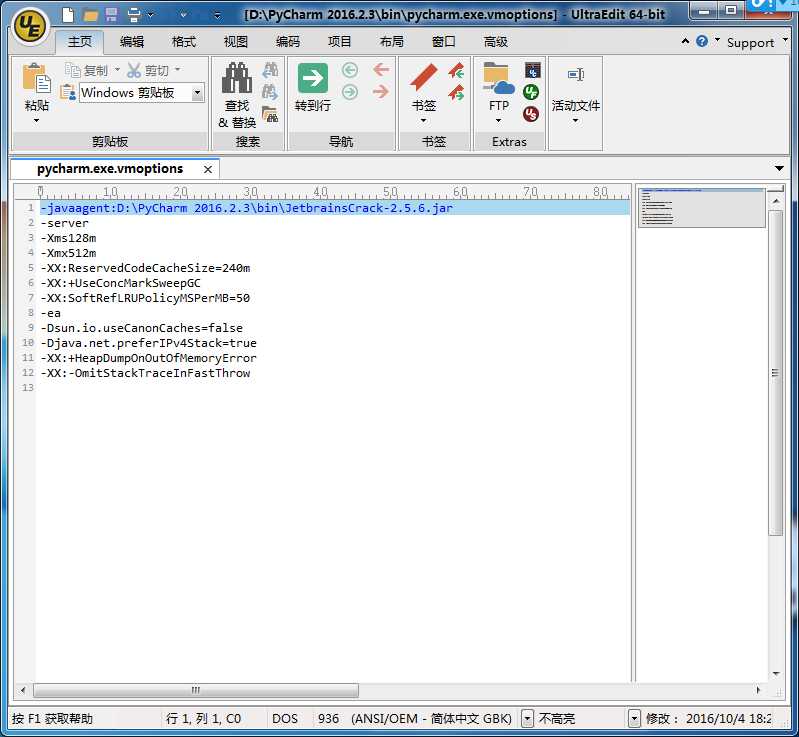Open Find in Files folder-binoculars icon
Image resolution: width=799 pixels, height=737 pixels.
[270, 114]
